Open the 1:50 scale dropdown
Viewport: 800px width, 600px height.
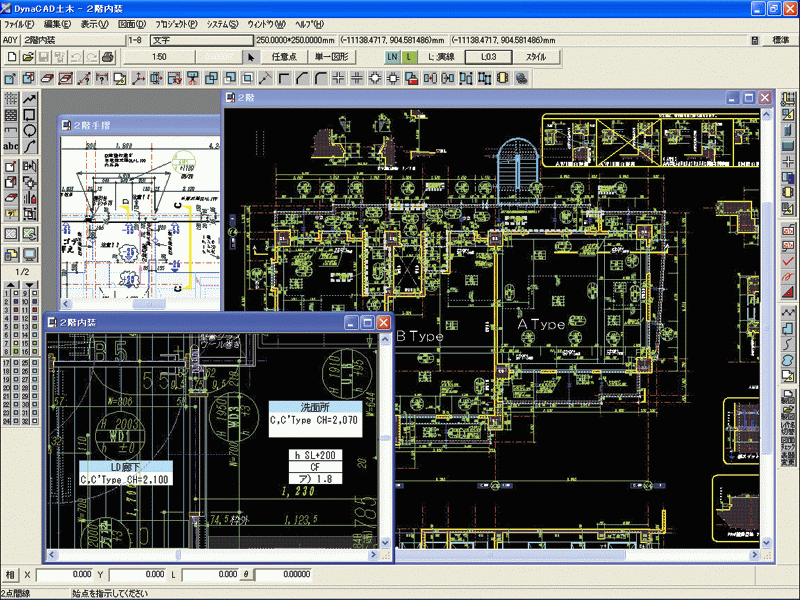[x=160, y=57]
